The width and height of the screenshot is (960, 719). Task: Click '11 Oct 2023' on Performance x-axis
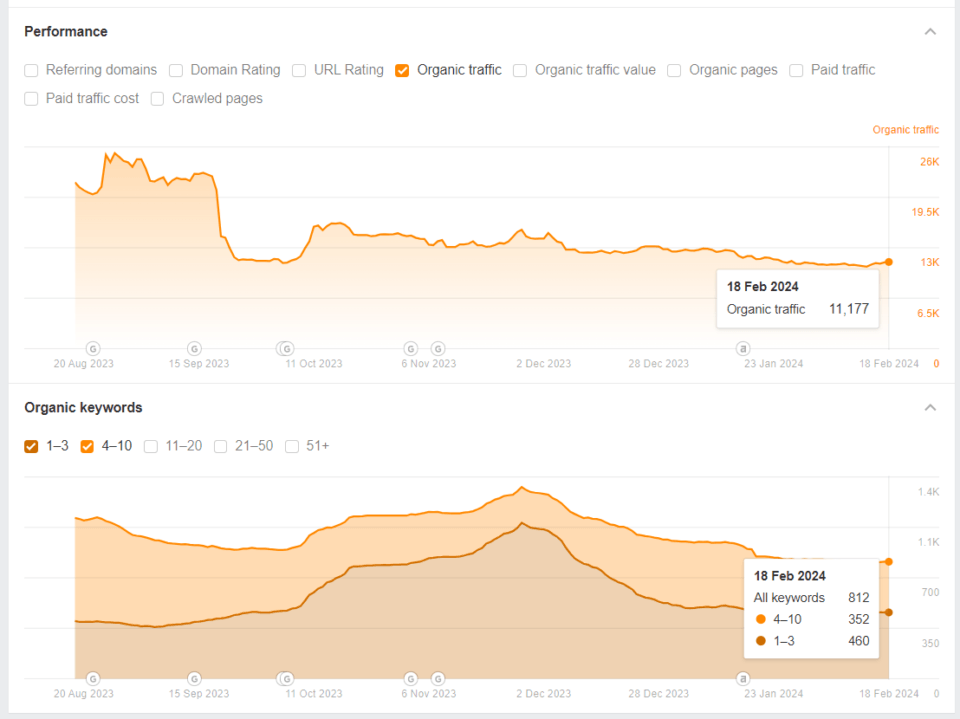(313, 363)
